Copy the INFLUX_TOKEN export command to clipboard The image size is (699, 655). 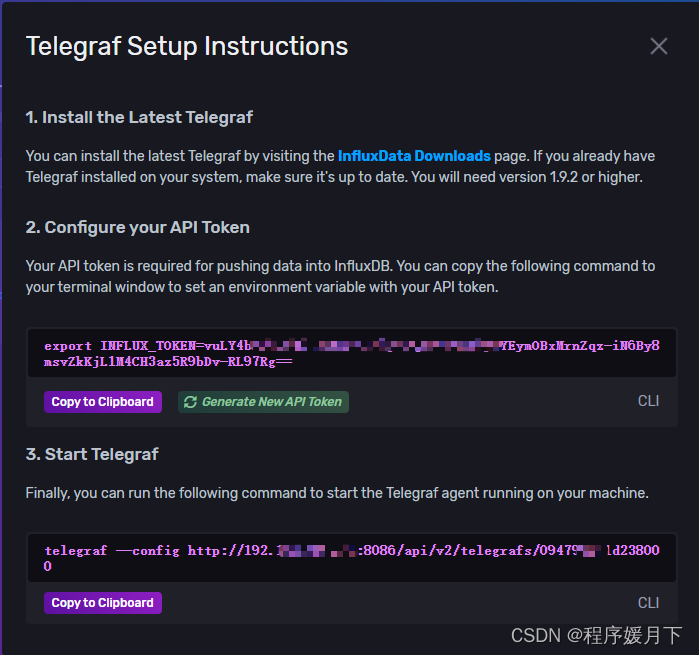pyautogui.click(x=103, y=402)
